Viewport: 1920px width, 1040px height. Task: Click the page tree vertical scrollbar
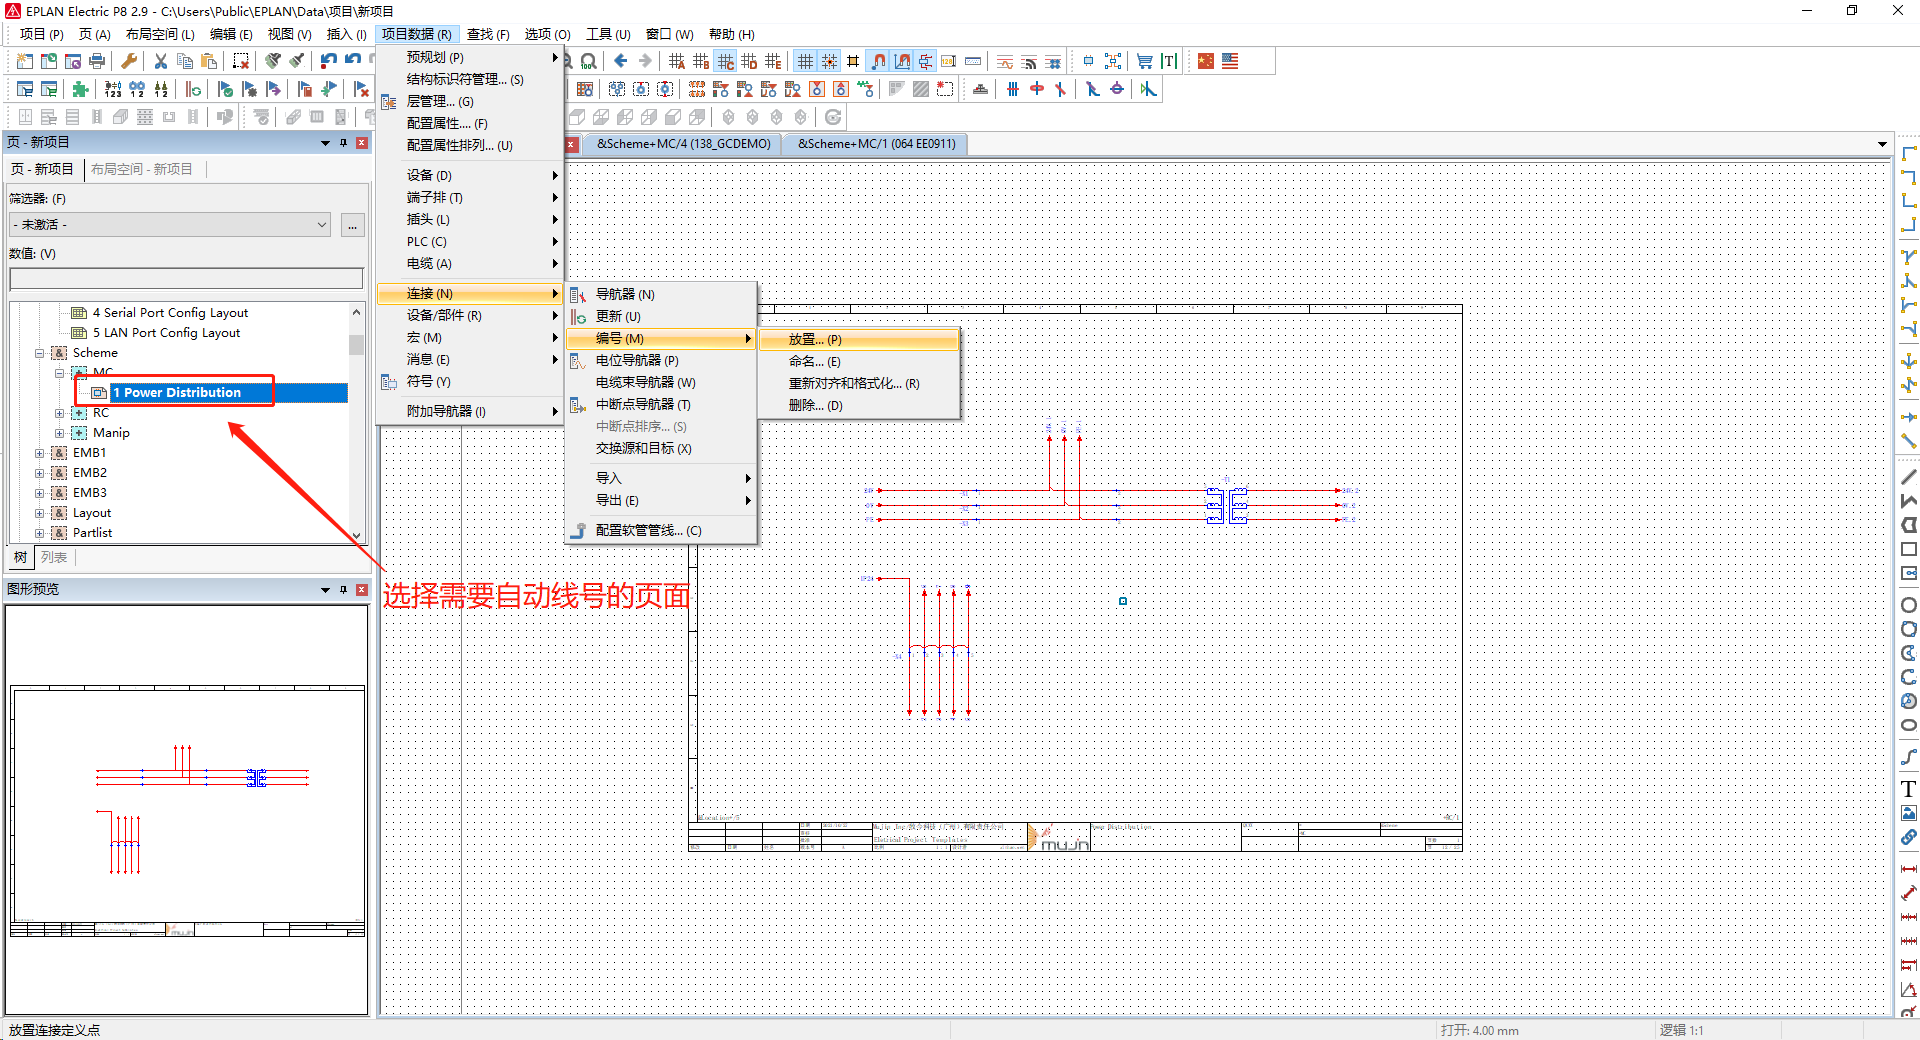click(356, 424)
